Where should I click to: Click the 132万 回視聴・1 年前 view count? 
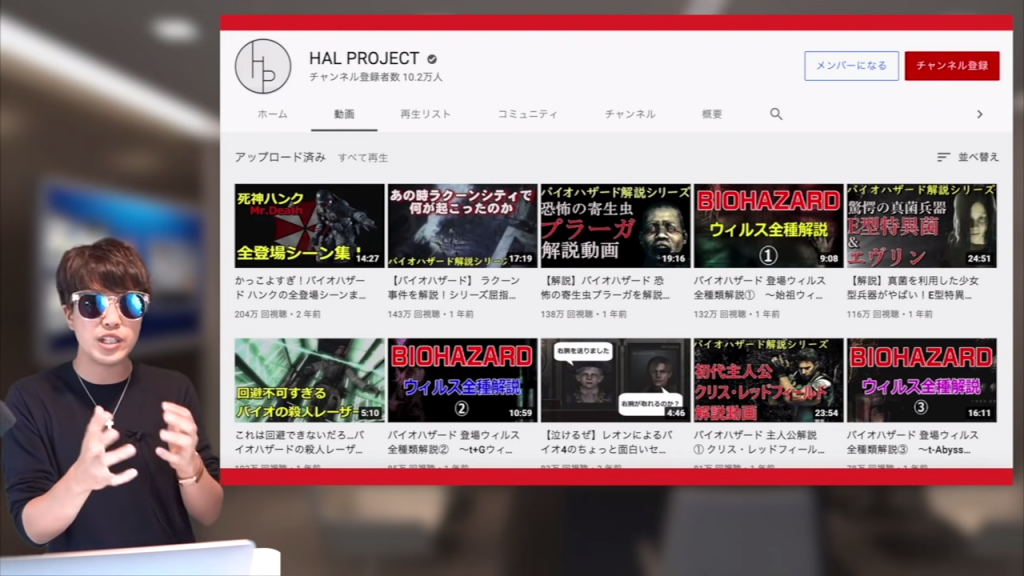click(x=737, y=314)
